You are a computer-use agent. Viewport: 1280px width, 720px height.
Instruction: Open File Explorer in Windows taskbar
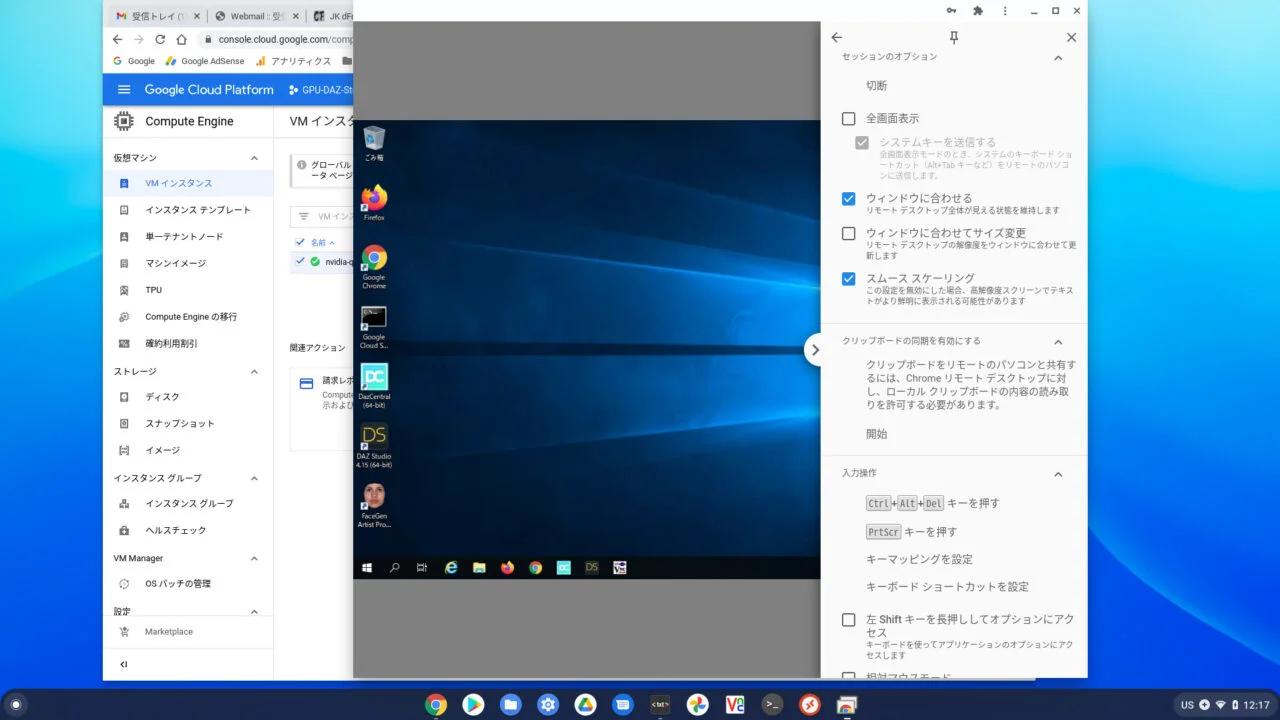click(479, 567)
